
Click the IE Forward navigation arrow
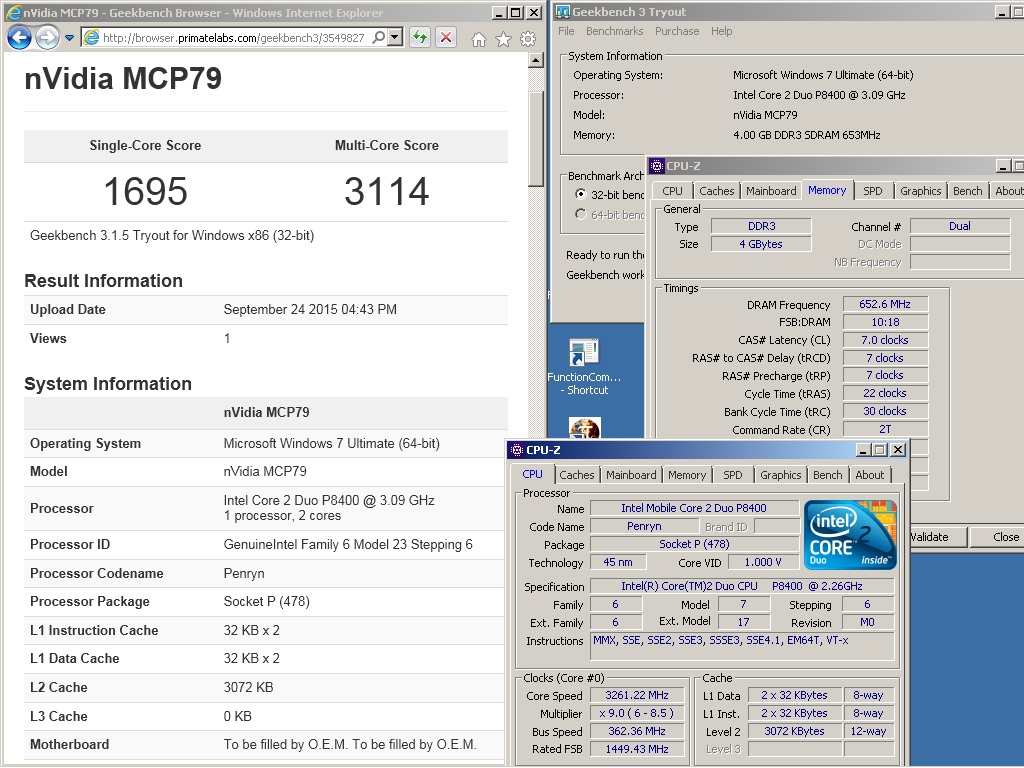tap(47, 38)
